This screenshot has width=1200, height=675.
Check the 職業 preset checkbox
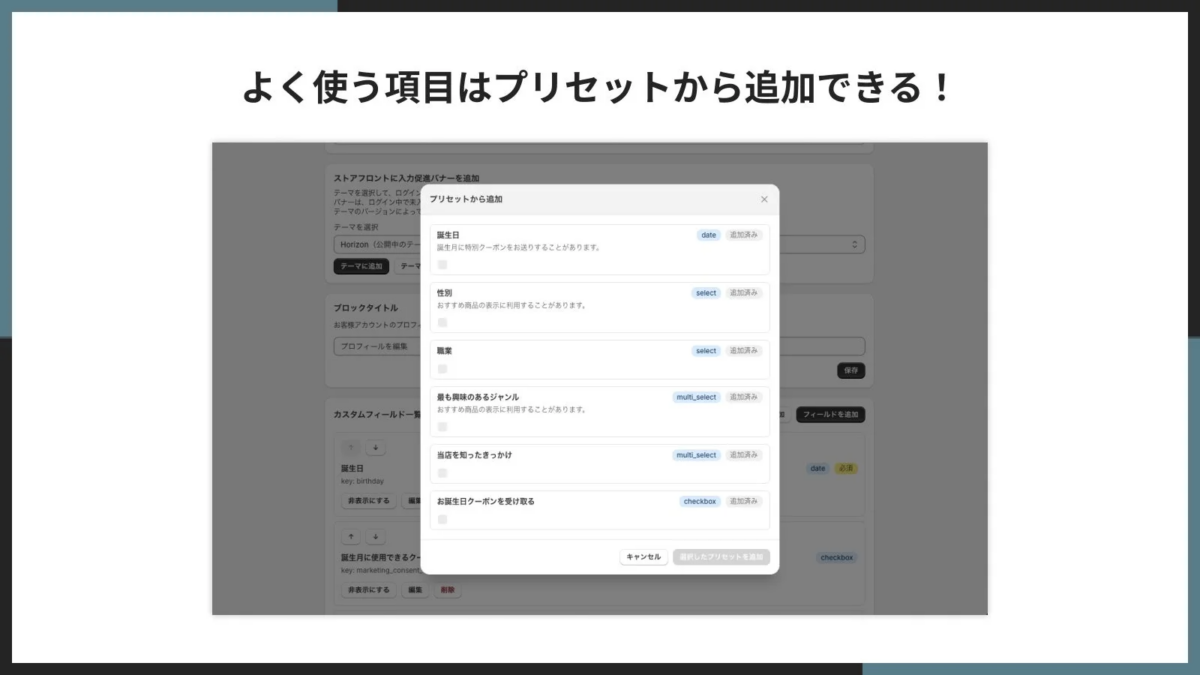click(442, 369)
